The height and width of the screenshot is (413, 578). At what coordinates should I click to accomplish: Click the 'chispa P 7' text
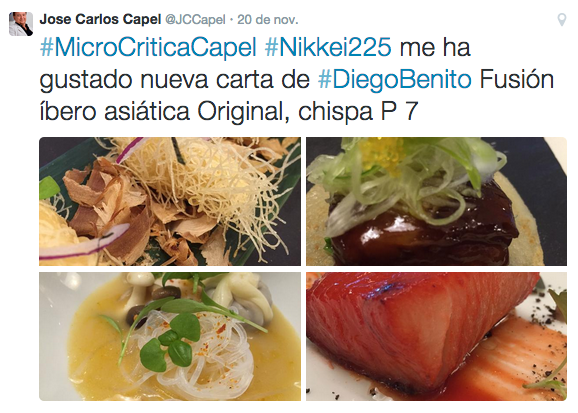pyautogui.click(x=358, y=111)
